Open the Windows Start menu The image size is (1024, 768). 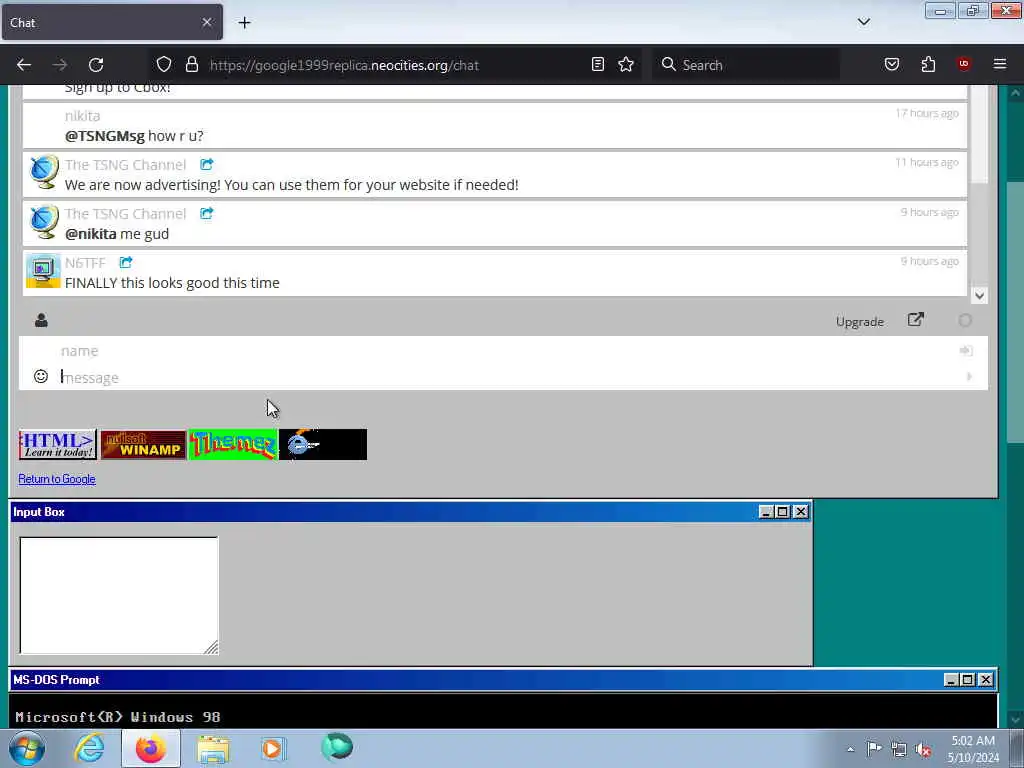point(27,748)
